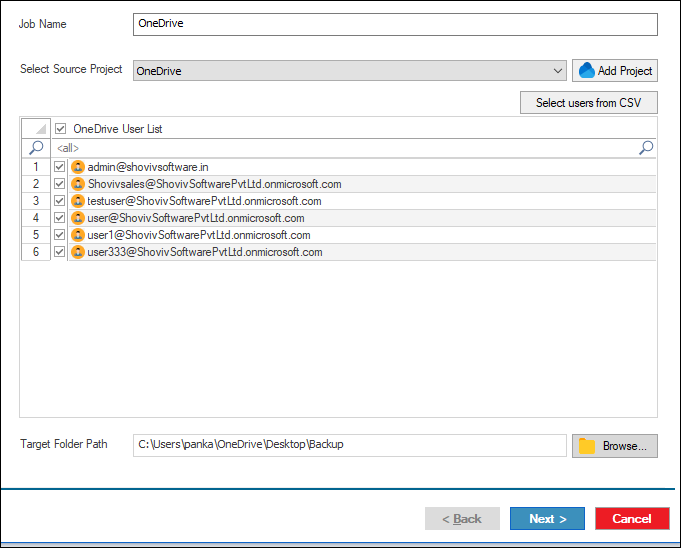This screenshot has height=548, width=681.
Task: Click the avatar icon next to Shovivsales user
Action: coord(78,184)
